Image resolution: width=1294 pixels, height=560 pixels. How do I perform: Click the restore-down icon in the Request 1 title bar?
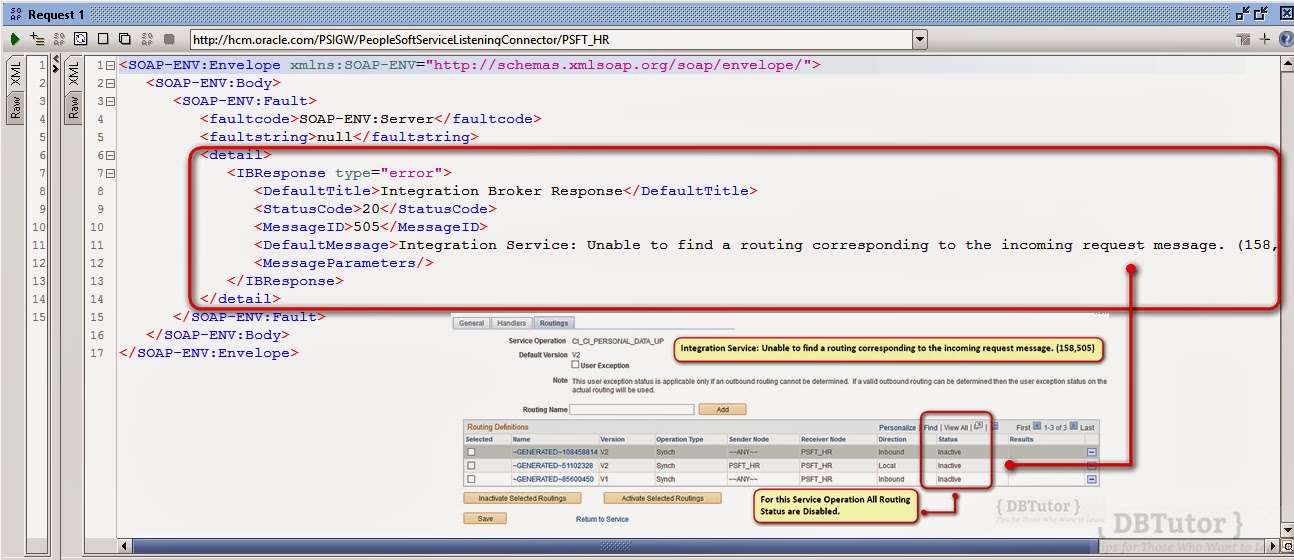pos(1243,14)
